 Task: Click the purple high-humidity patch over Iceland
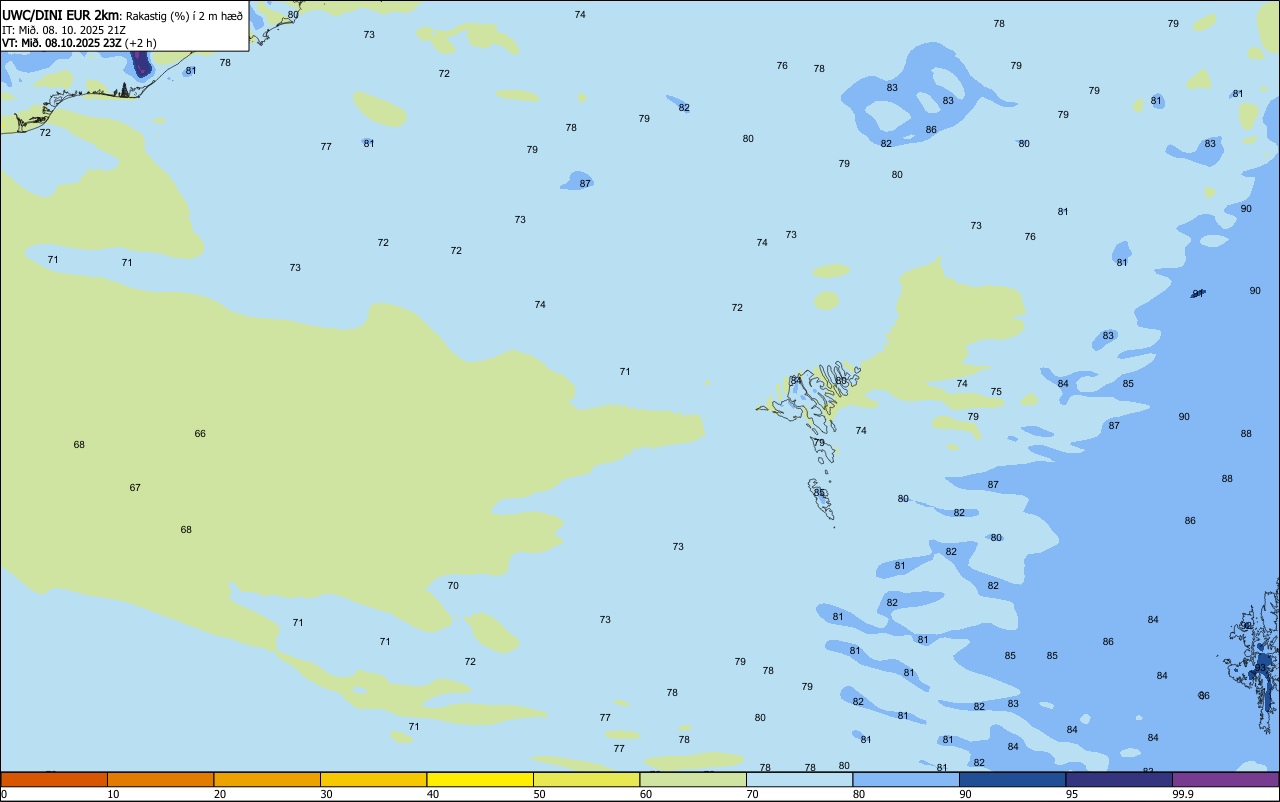[x=141, y=65]
